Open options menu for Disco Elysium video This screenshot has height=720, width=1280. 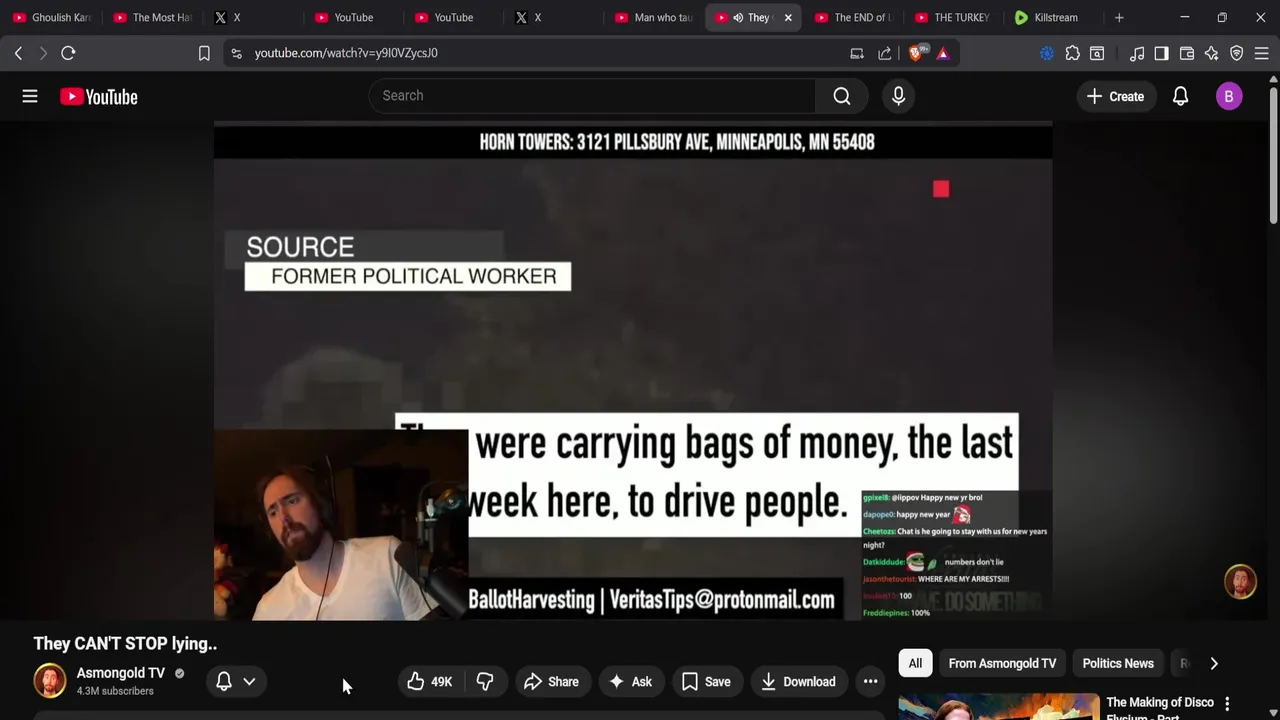(x=1227, y=705)
